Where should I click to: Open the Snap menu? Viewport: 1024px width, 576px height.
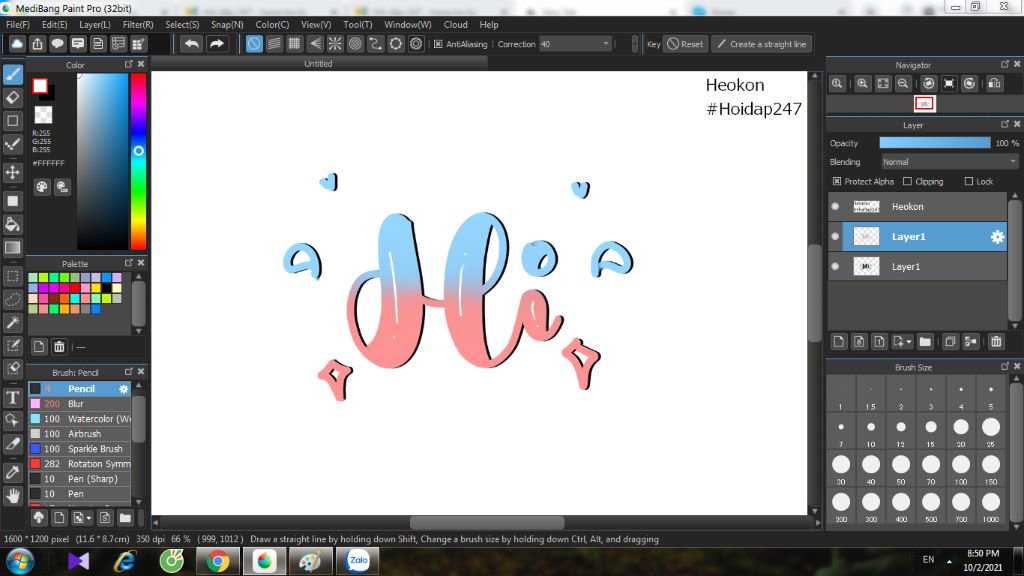pos(227,25)
